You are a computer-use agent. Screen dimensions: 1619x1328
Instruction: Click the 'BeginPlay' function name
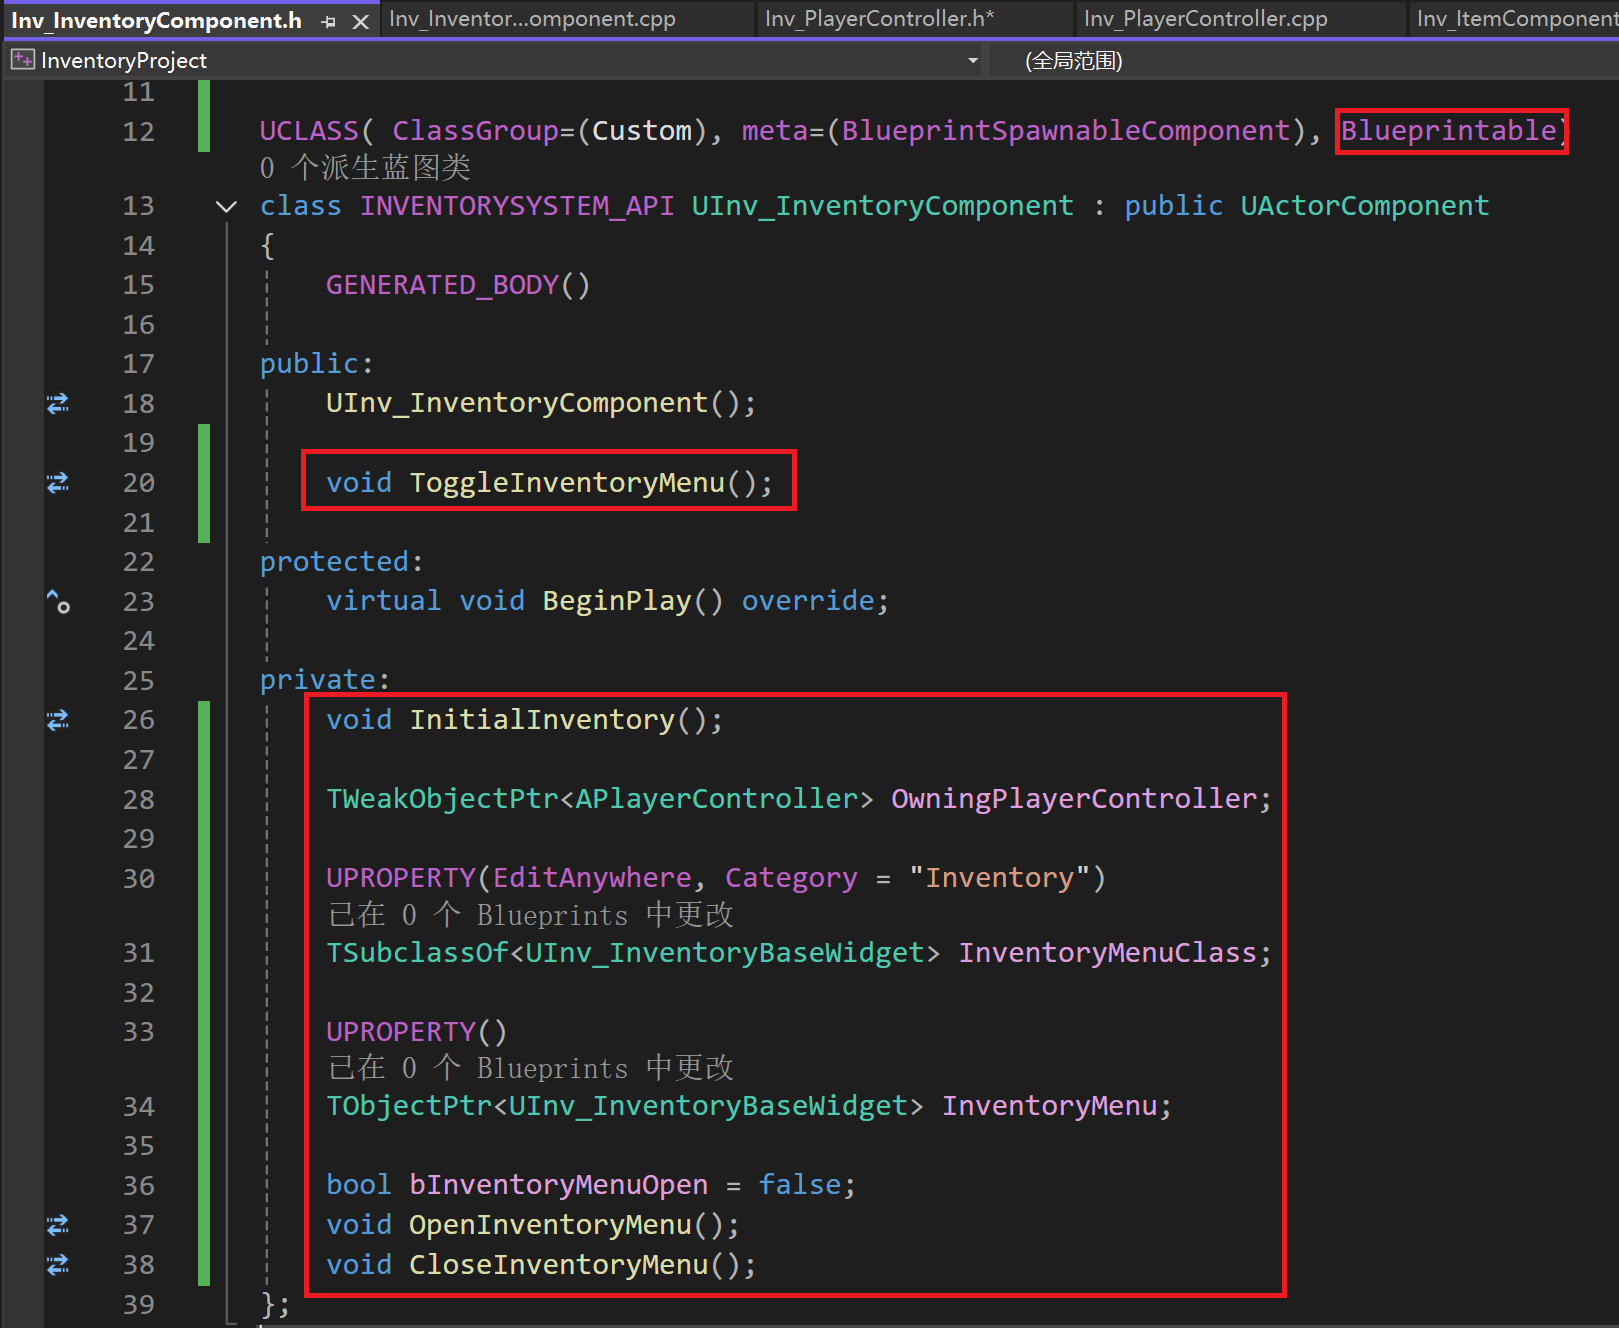(x=617, y=601)
